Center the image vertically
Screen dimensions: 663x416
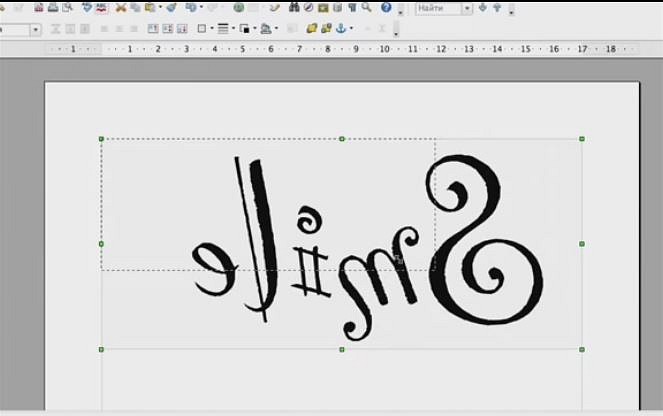pyautogui.click(x=167, y=29)
